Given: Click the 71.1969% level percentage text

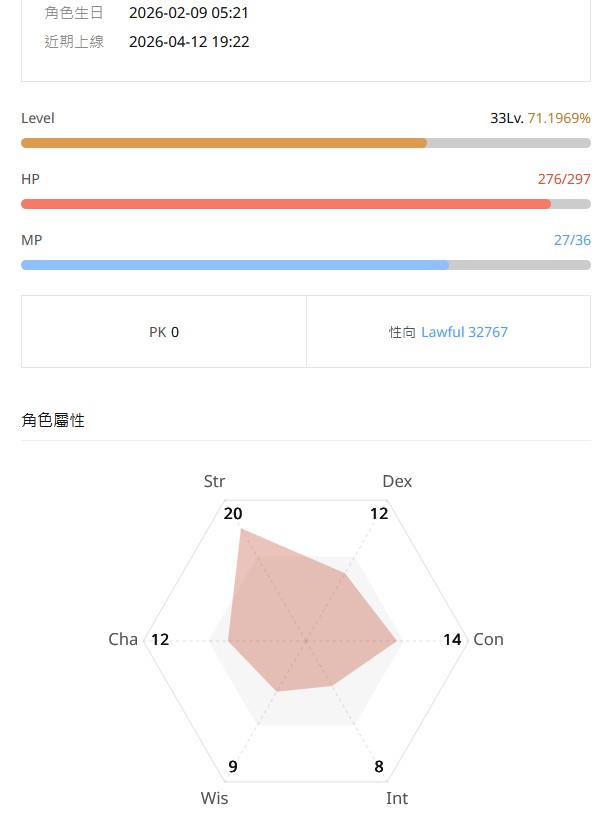Looking at the screenshot, I should point(558,117).
